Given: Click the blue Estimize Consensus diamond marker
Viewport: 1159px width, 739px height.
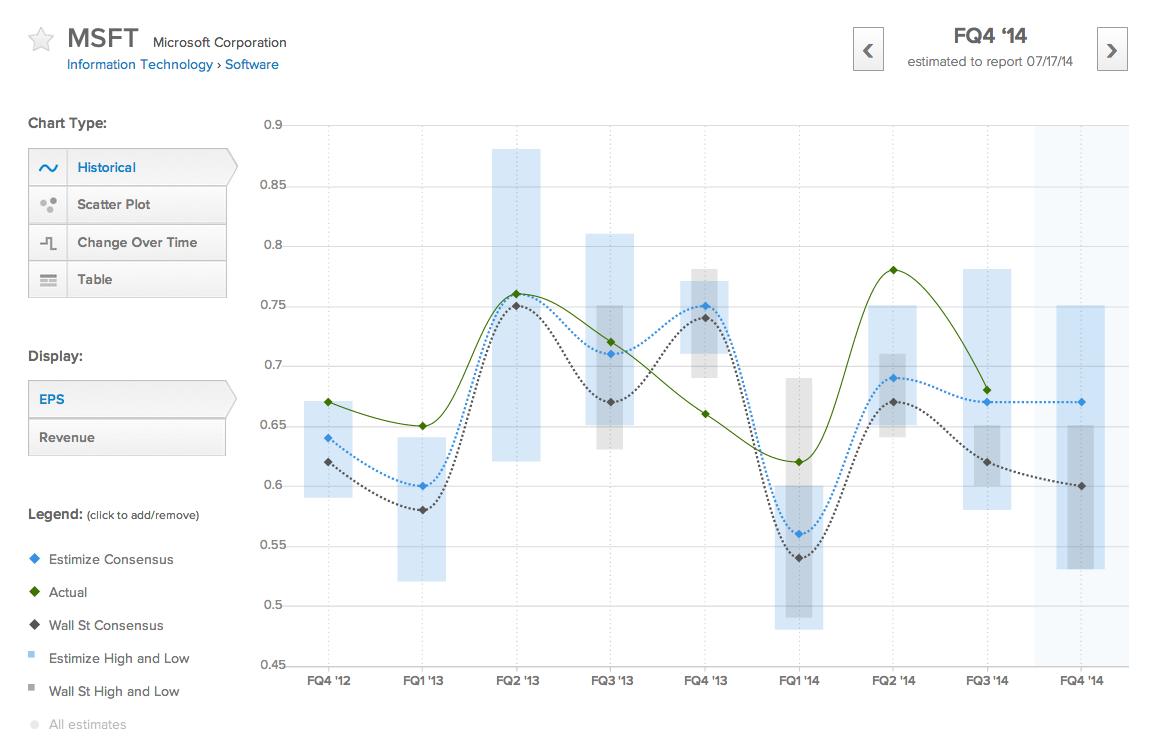Looking at the screenshot, I should point(34,559).
